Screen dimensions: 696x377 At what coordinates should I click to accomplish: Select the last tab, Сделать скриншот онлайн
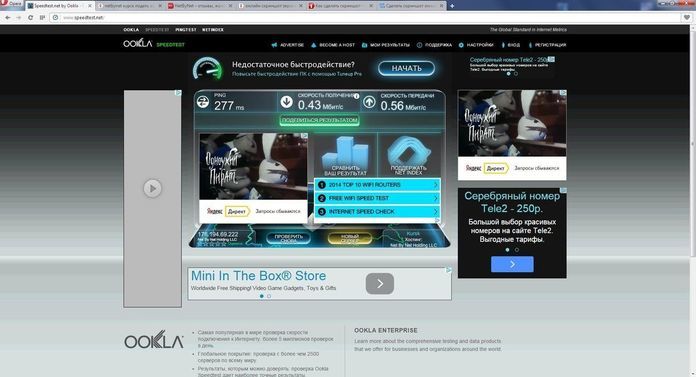pyautogui.click(x=412, y=6)
